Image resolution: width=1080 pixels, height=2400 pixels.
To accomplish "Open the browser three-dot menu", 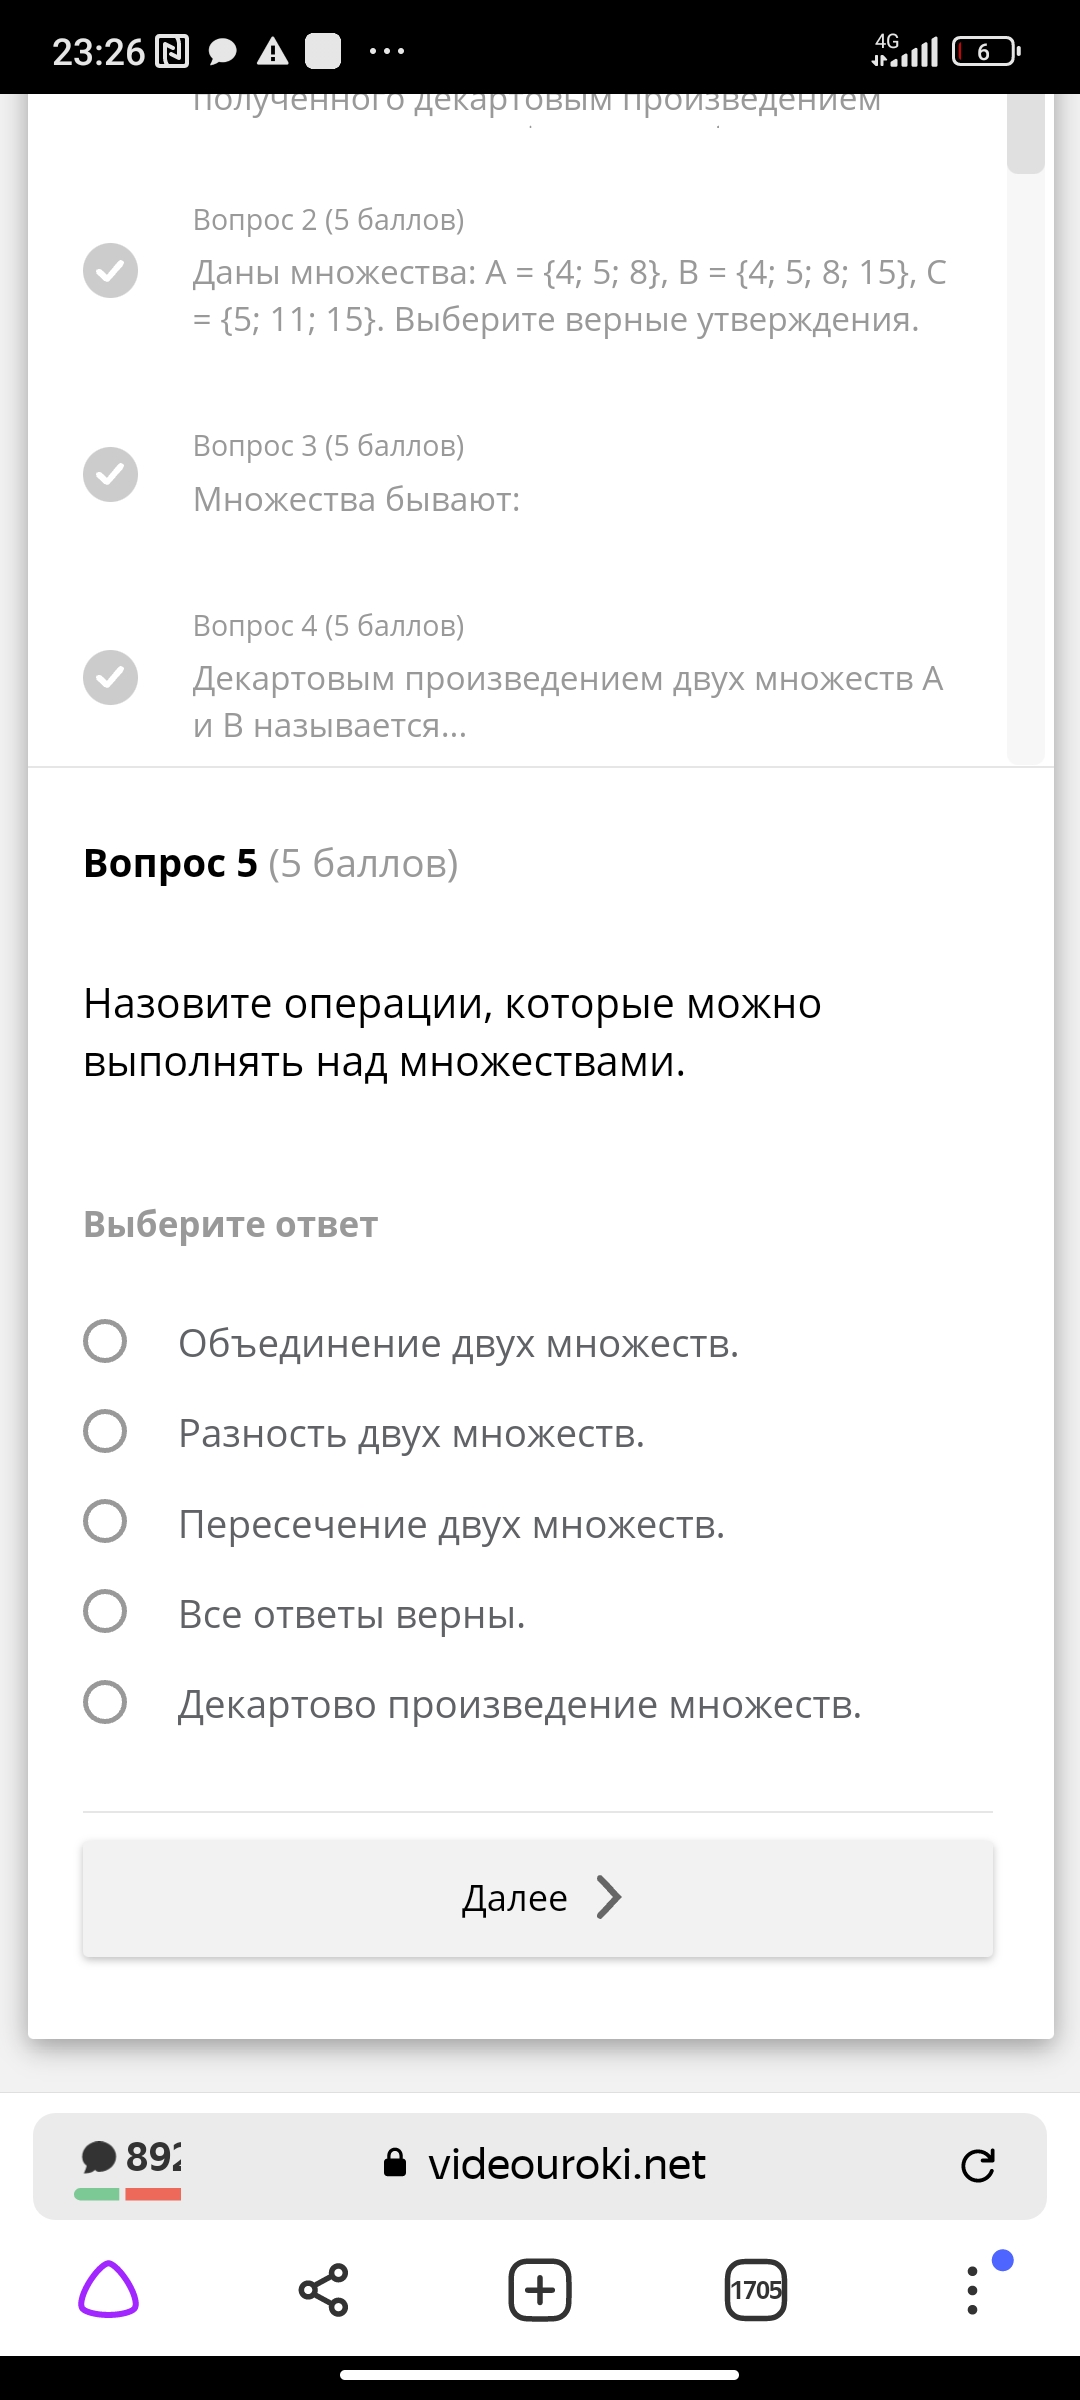I will [x=972, y=2289].
